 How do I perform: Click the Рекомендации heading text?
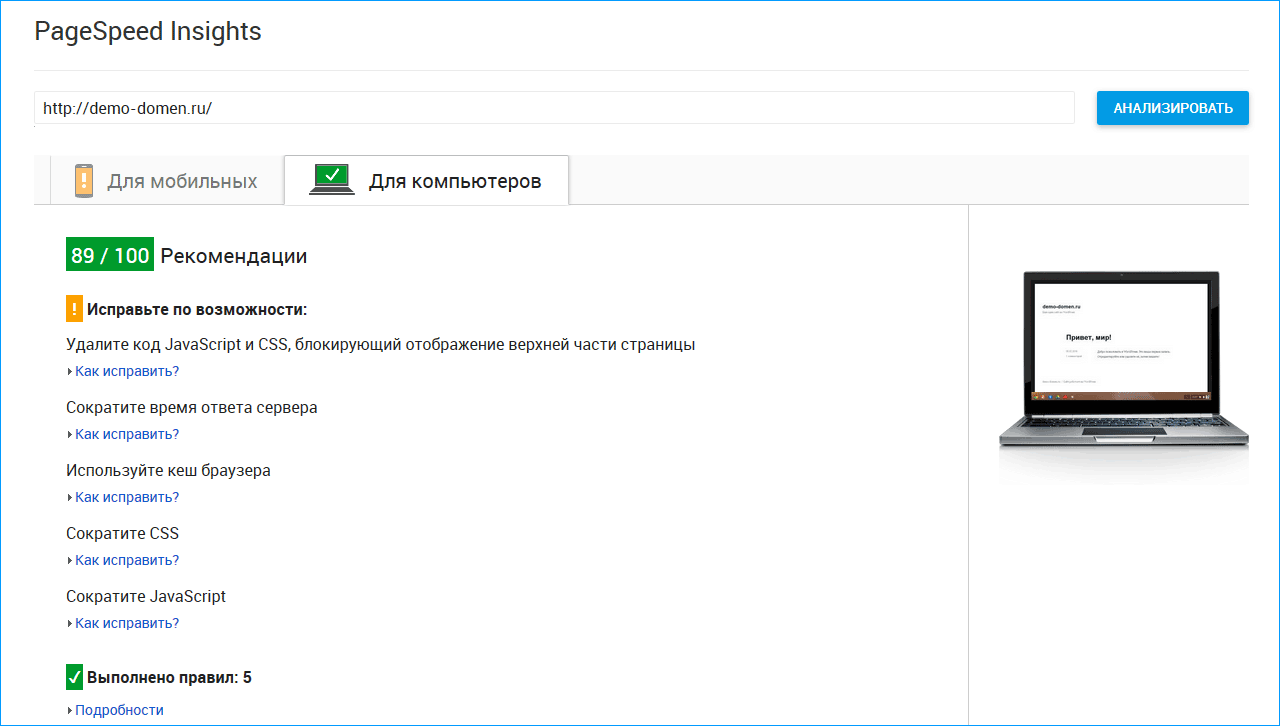coord(233,256)
